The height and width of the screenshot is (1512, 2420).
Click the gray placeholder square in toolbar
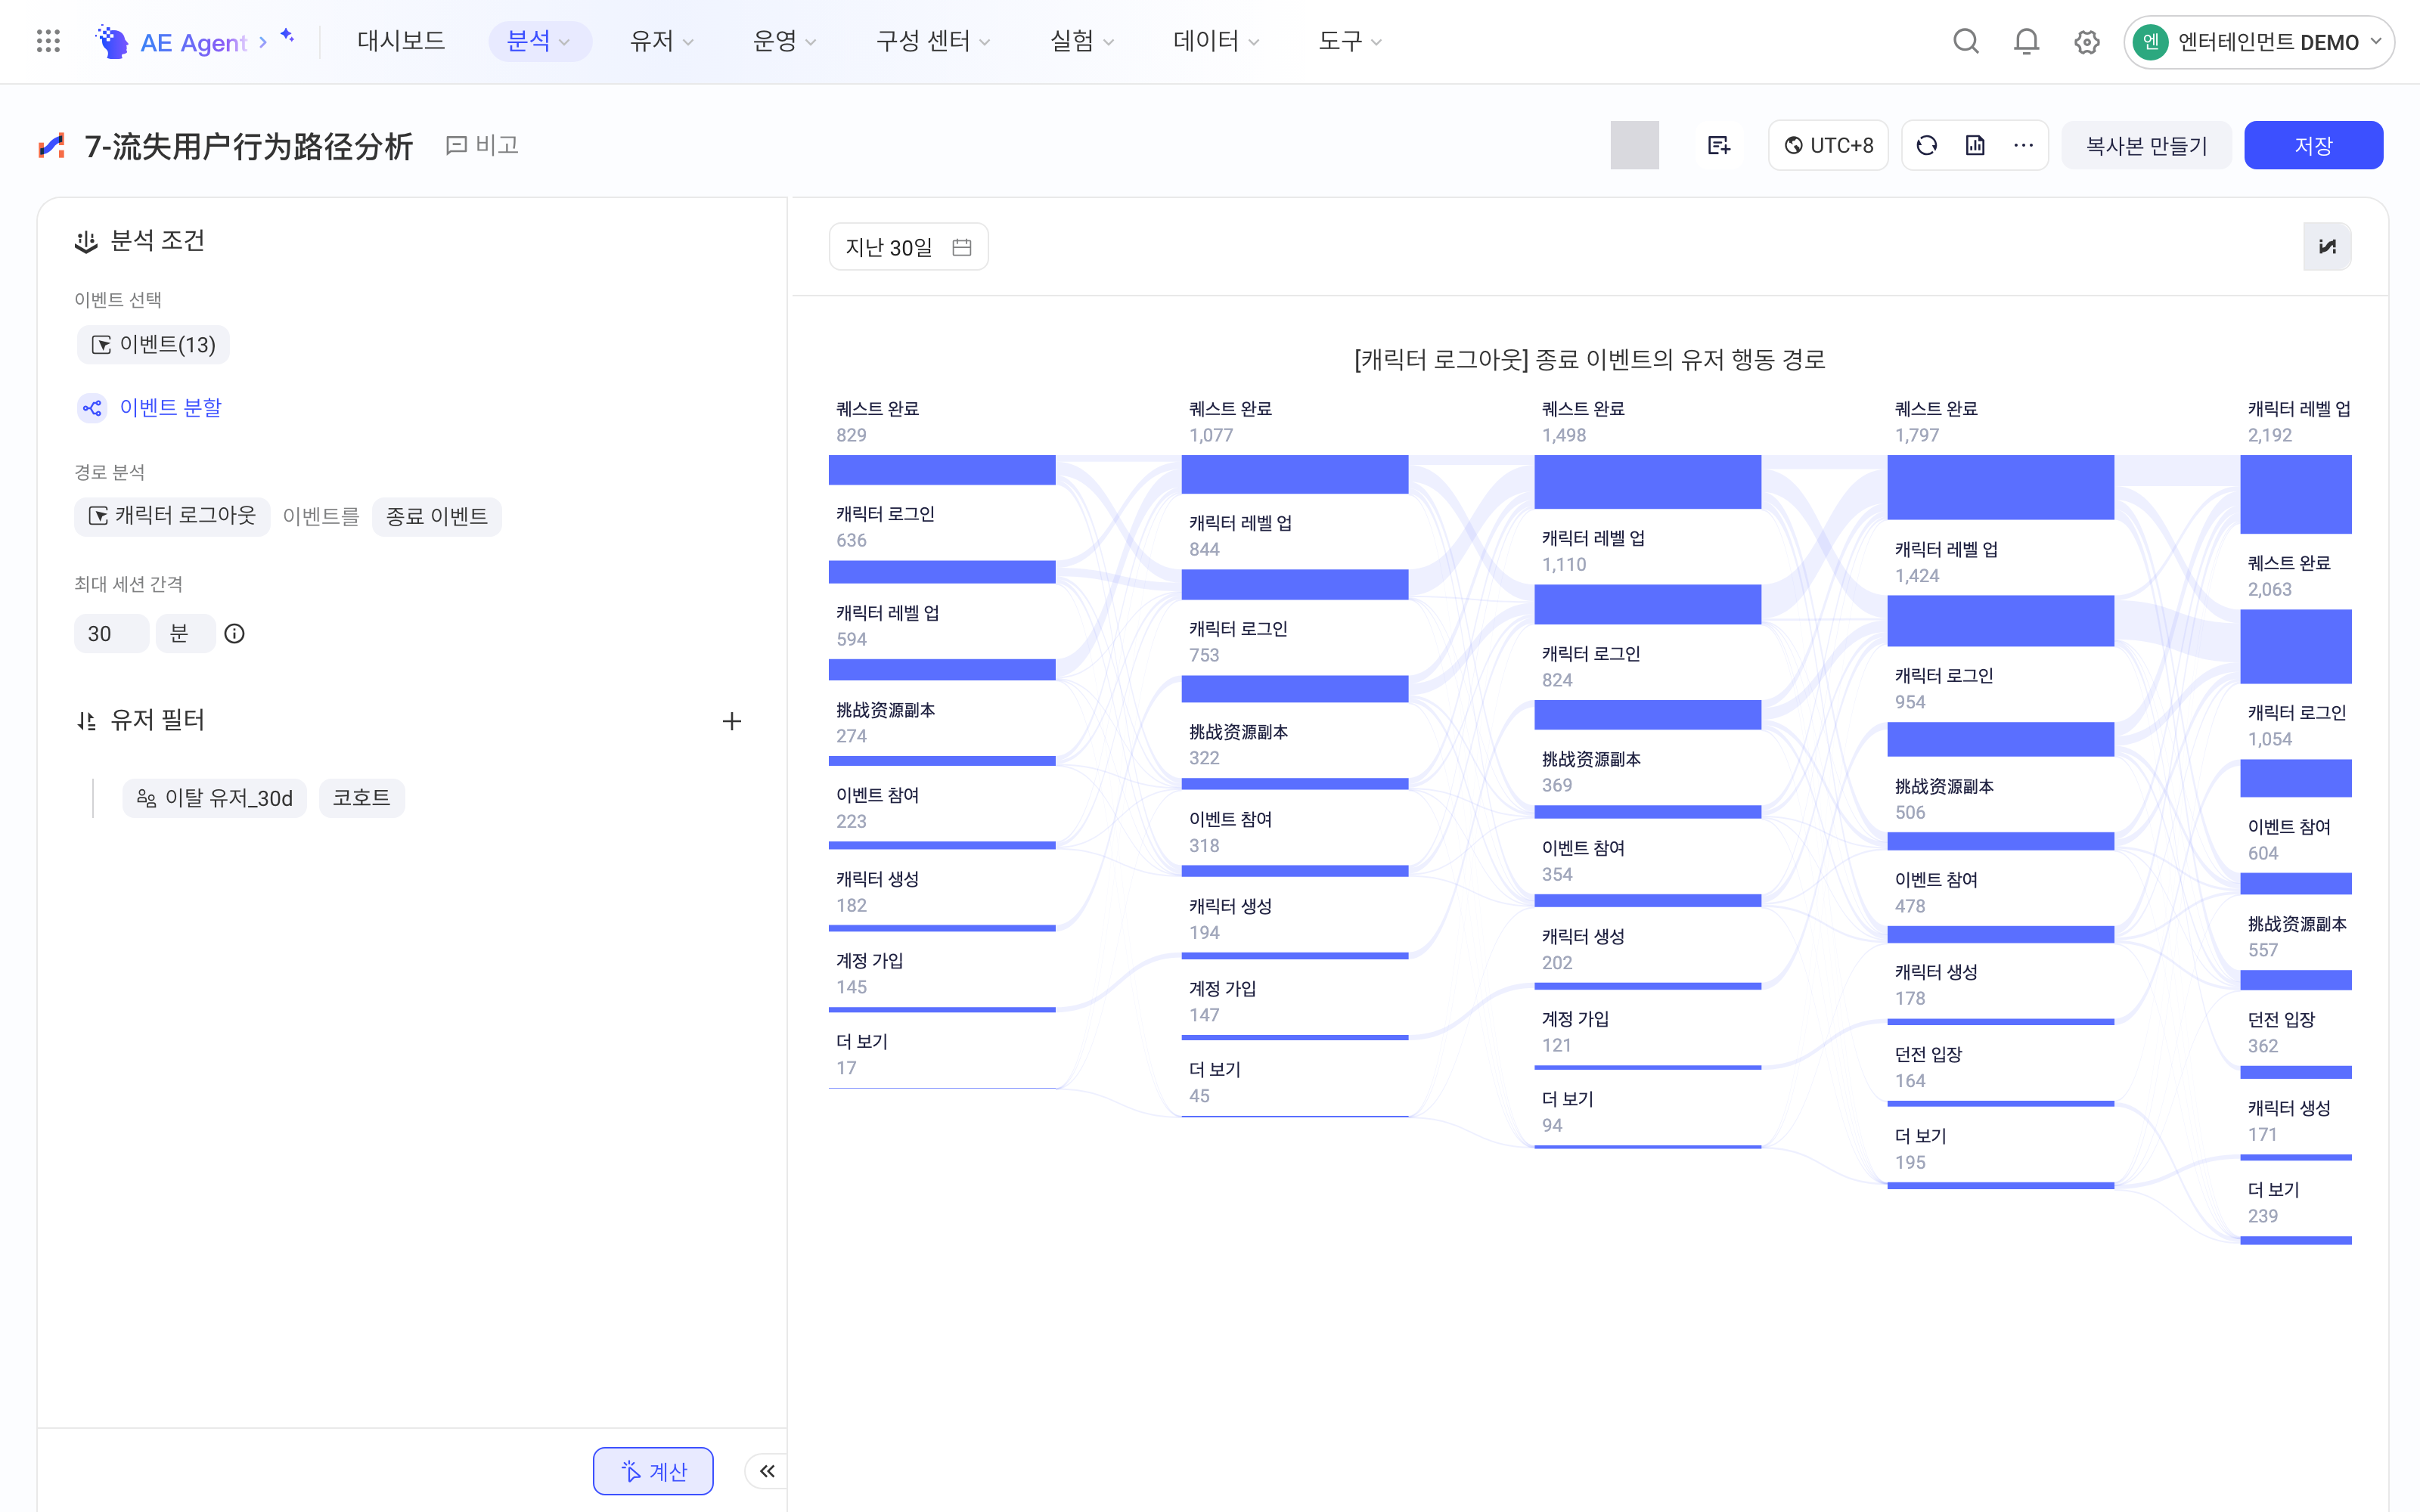[x=1635, y=146]
